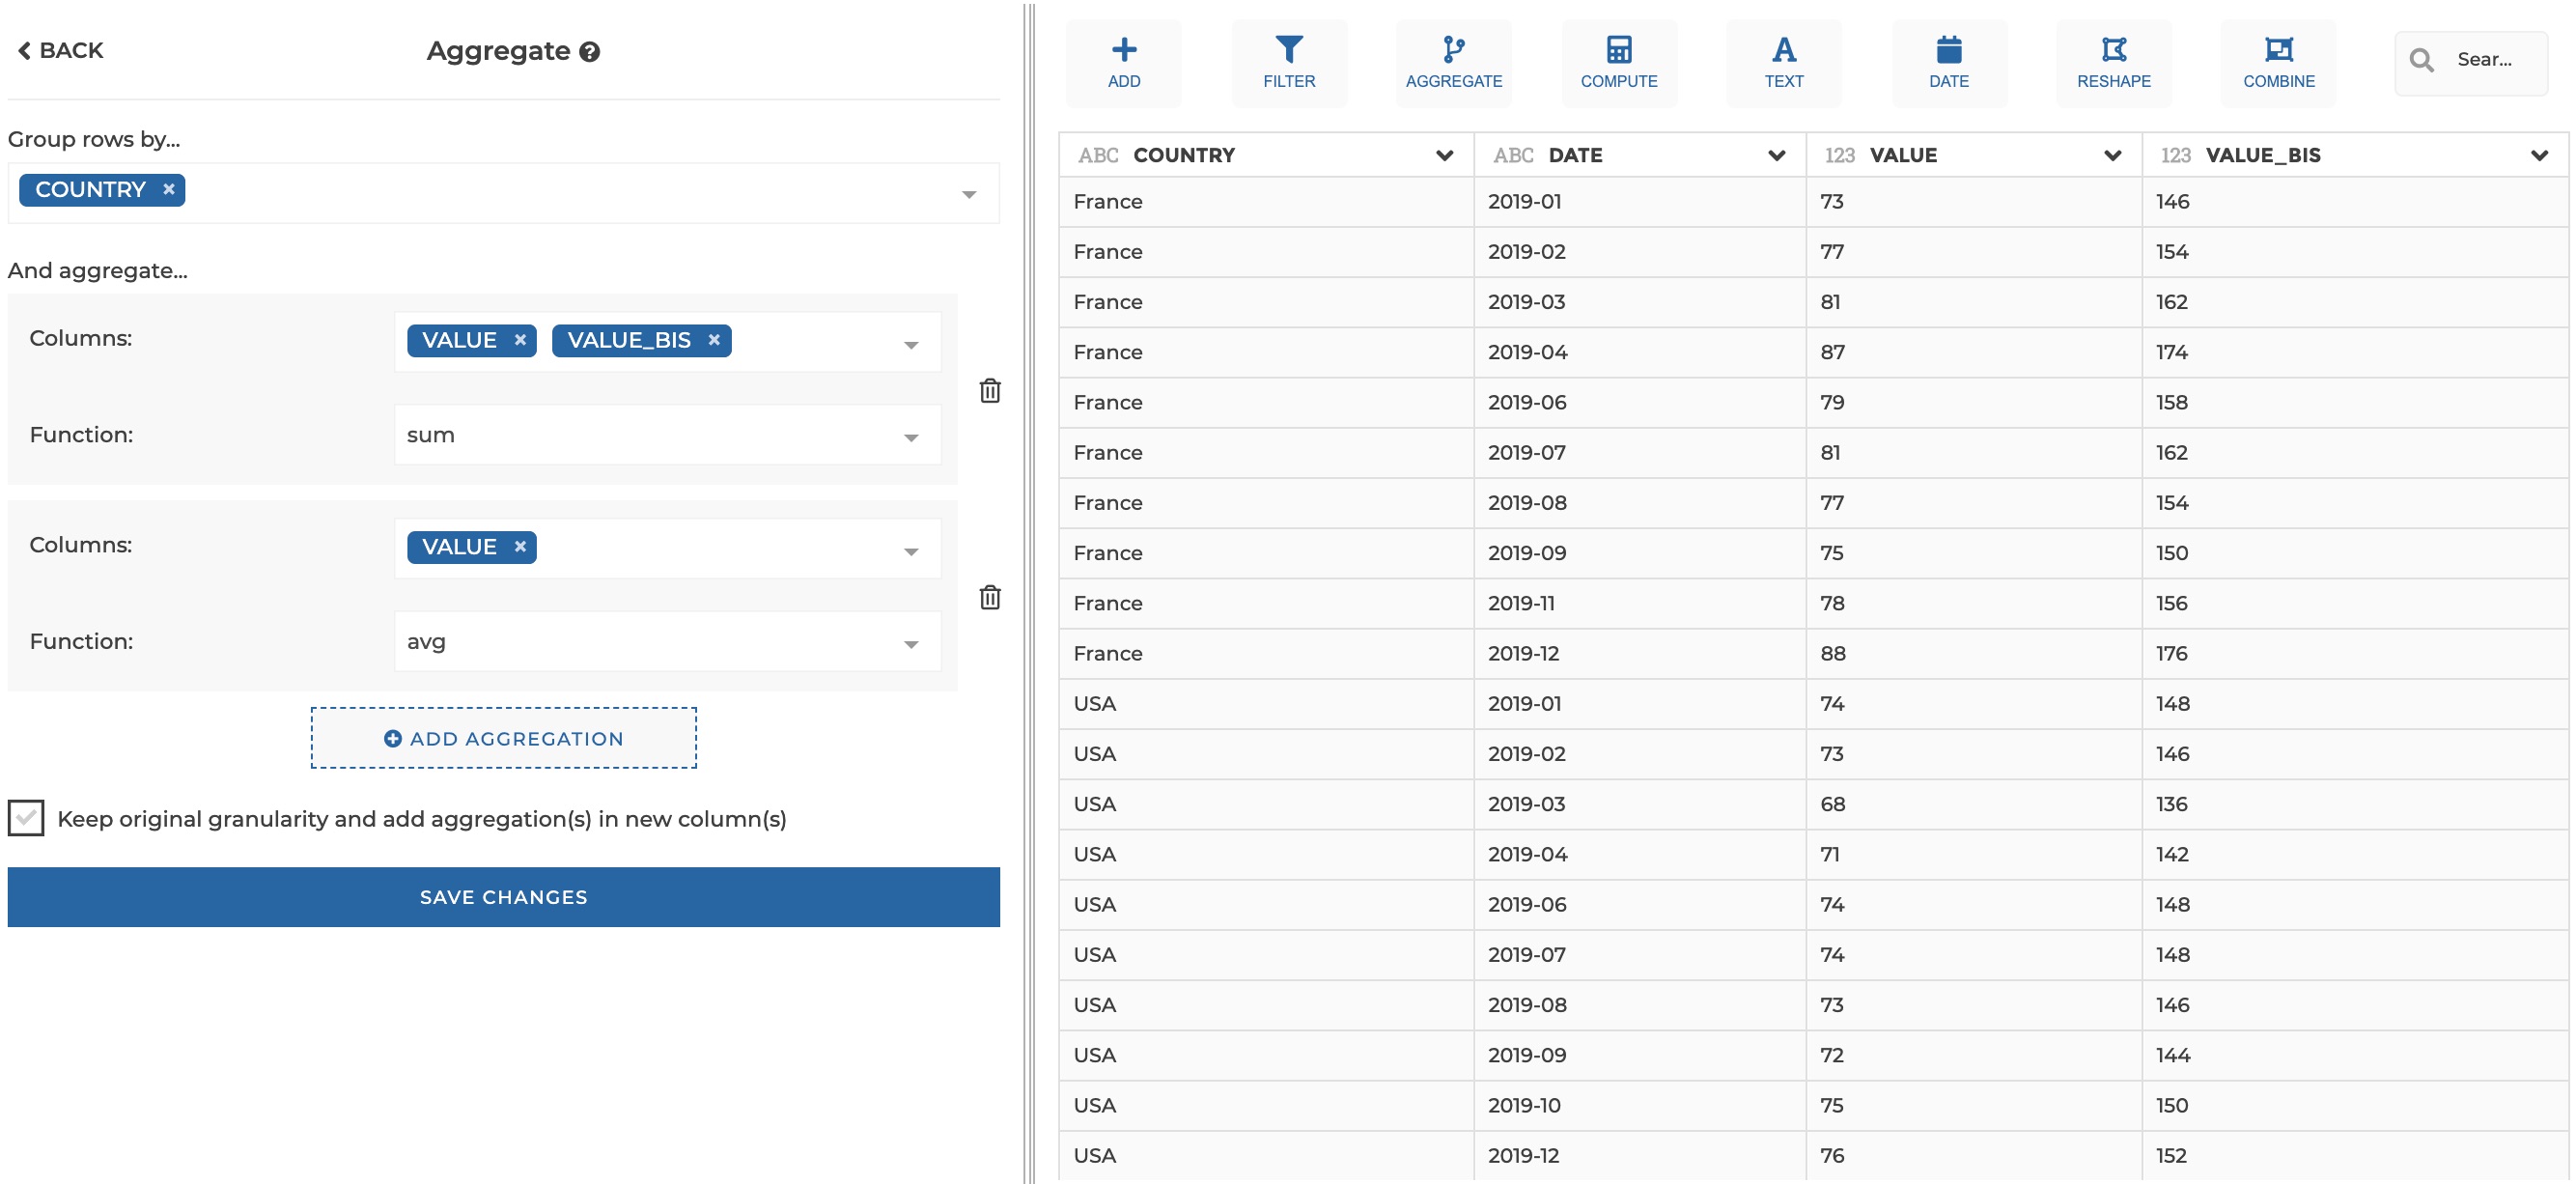This screenshot has height=1184, width=2576.
Task: Open the Filter tool
Action: 1289,63
